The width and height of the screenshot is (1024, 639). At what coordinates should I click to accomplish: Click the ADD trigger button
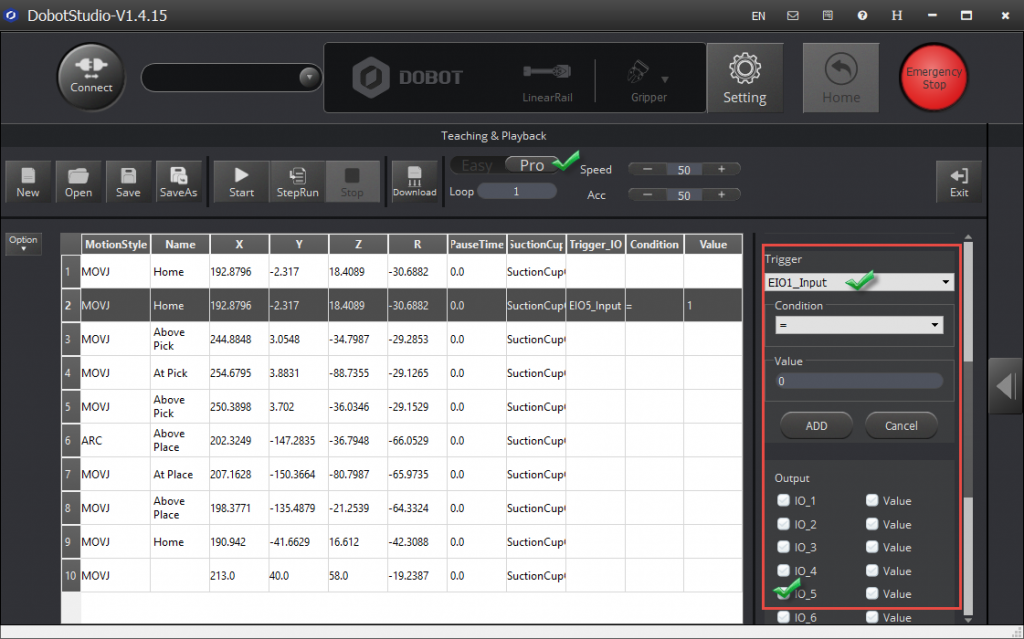(x=816, y=425)
